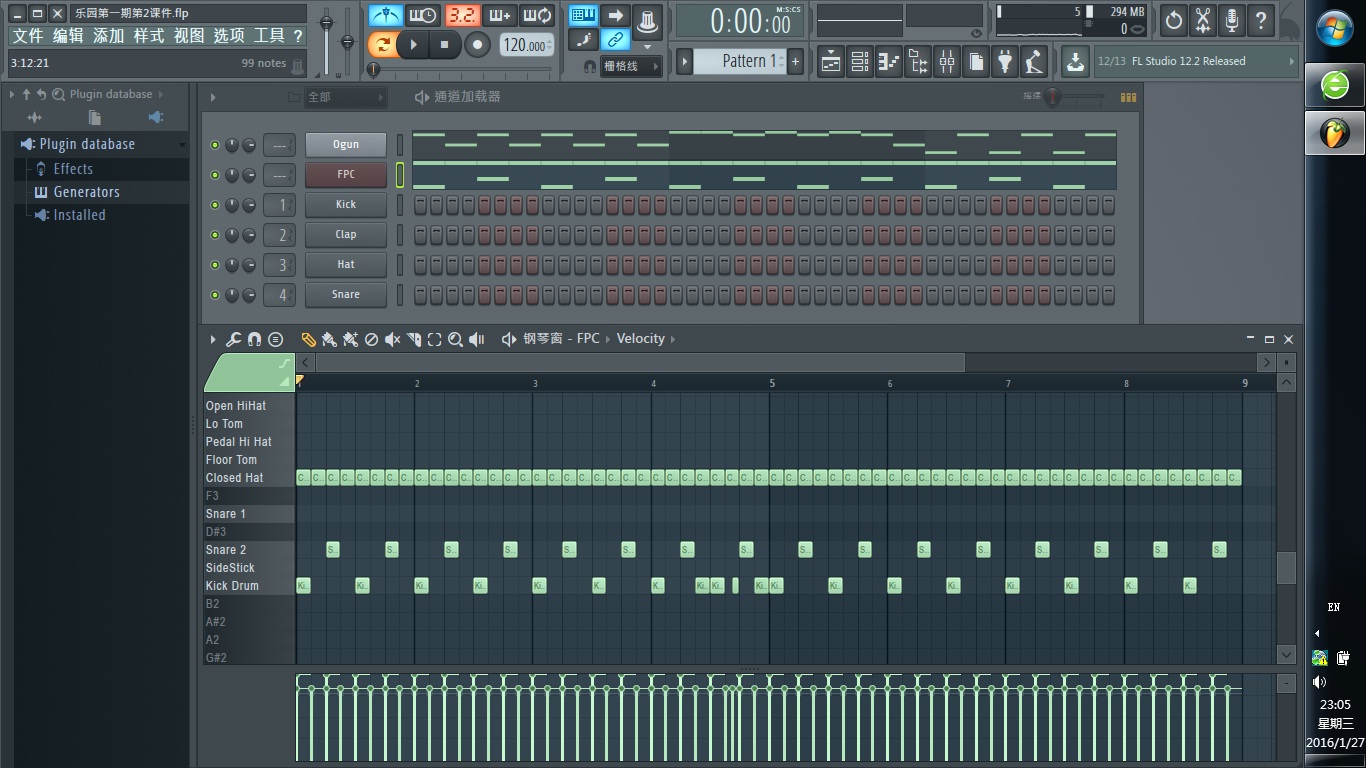Click the piano roll magnet snap icon
This screenshot has width=1366, height=768.
pyautogui.click(x=254, y=339)
